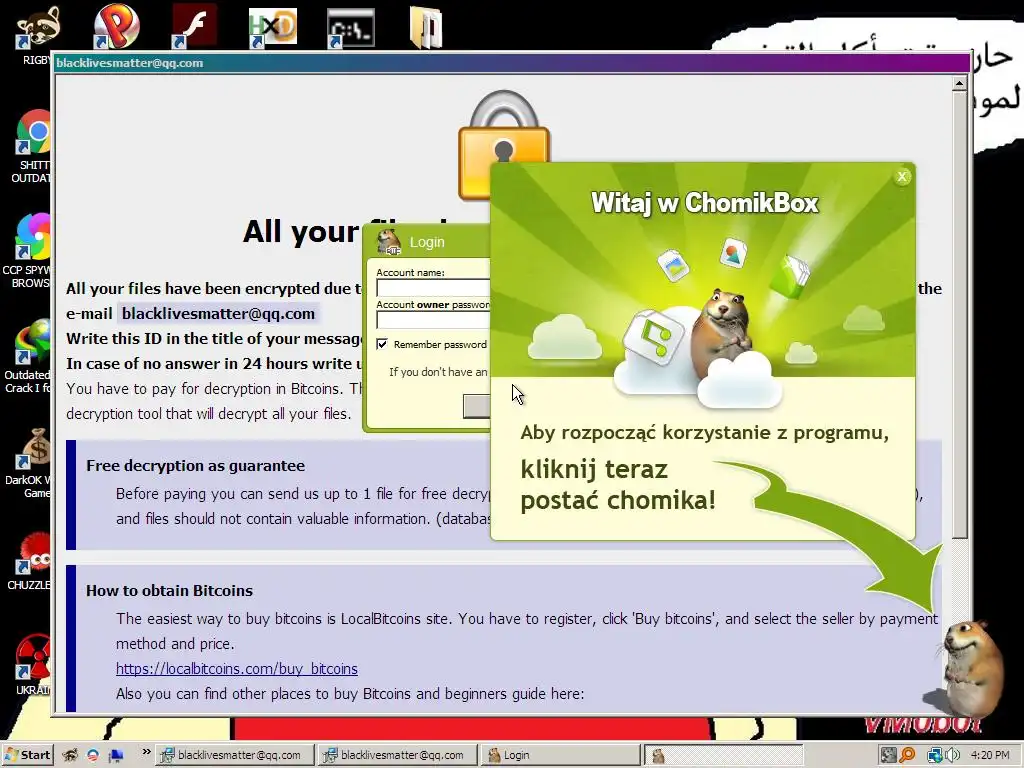Image resolution: width=1024 pixels, height=768 pixels.
Task: Click the blacklivesmatter@qq.com window title bar
Action: pyautogui.click(x=511, y=63)
